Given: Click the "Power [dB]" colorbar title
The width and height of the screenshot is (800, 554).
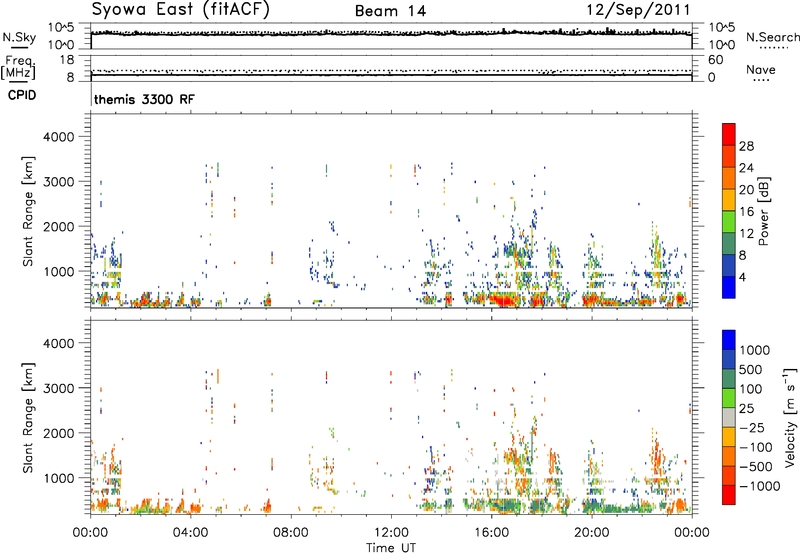Looking at the screenshot, I should [763, 211].
